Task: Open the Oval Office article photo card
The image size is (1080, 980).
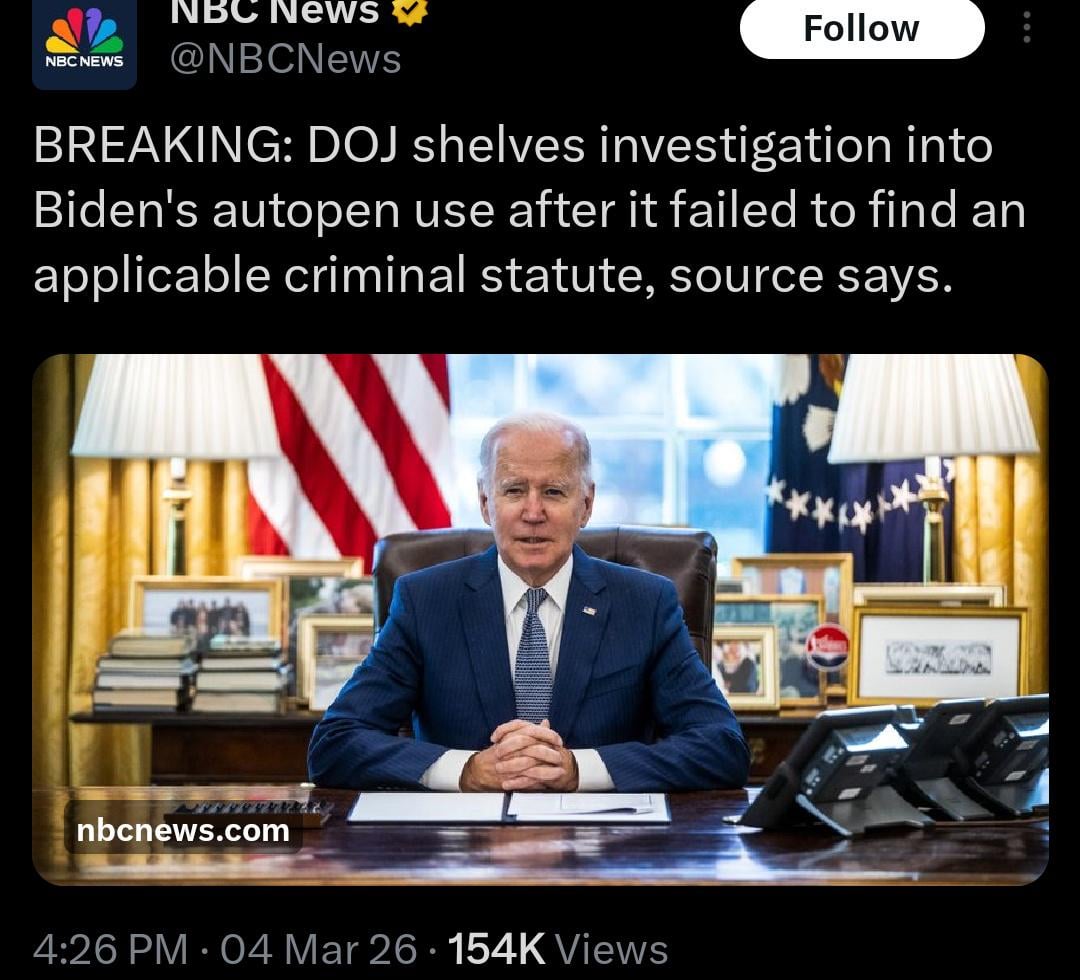Action: point(540,619)
